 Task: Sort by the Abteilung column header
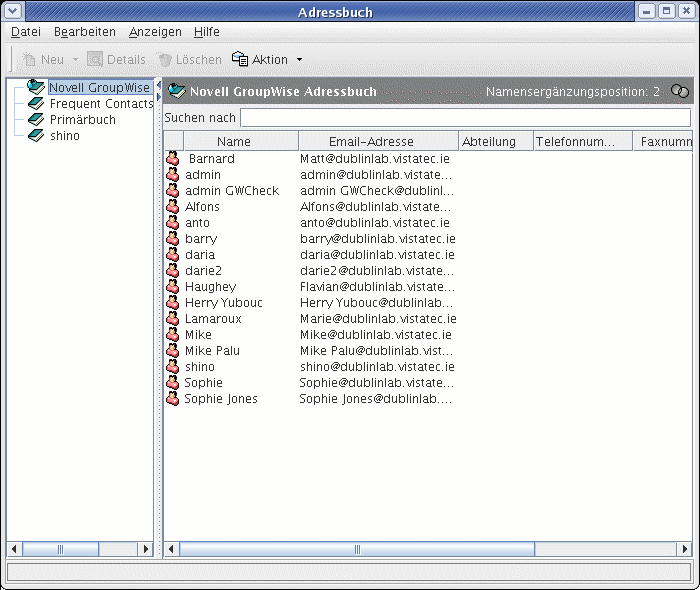point(496,141)
